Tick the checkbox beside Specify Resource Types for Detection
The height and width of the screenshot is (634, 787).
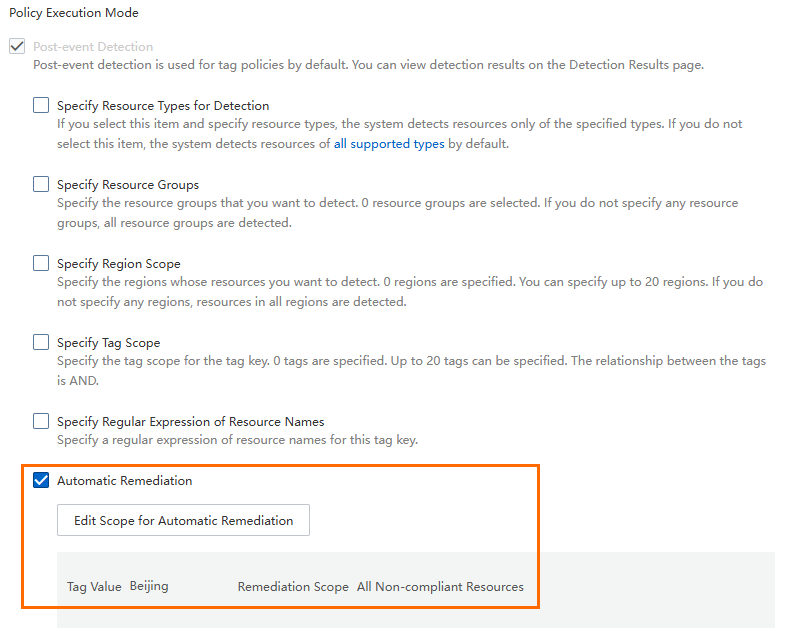coord(41,105)
